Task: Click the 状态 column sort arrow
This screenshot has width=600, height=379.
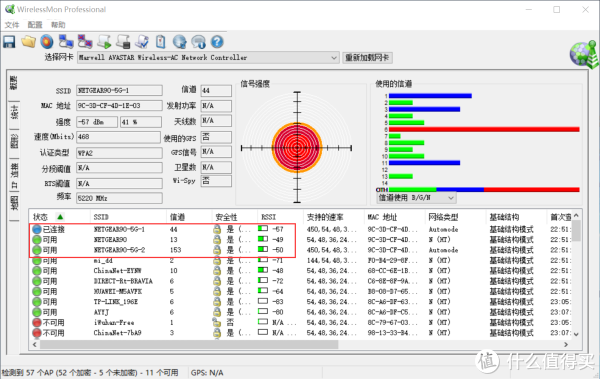Action: point(60,217)
